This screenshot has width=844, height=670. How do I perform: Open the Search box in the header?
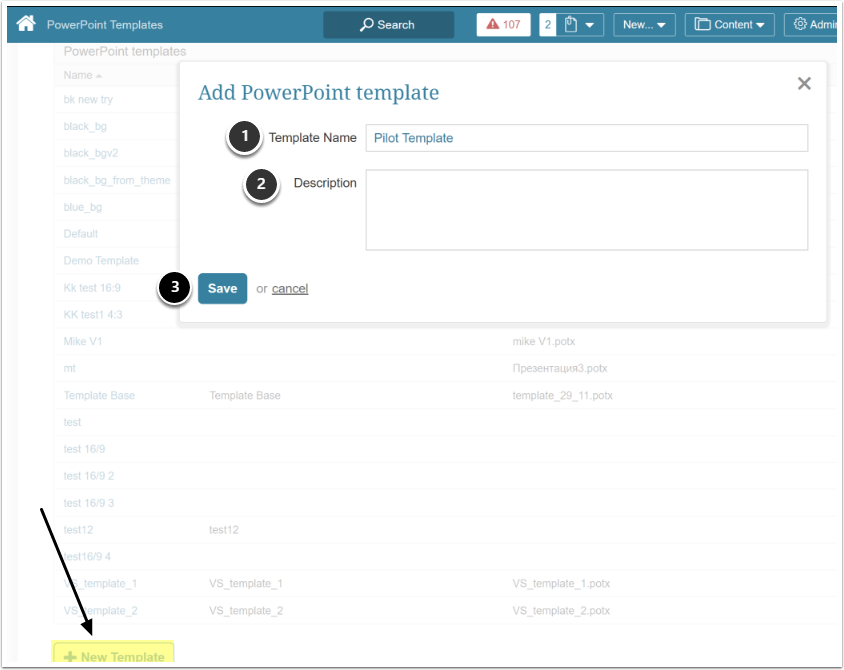388,24
